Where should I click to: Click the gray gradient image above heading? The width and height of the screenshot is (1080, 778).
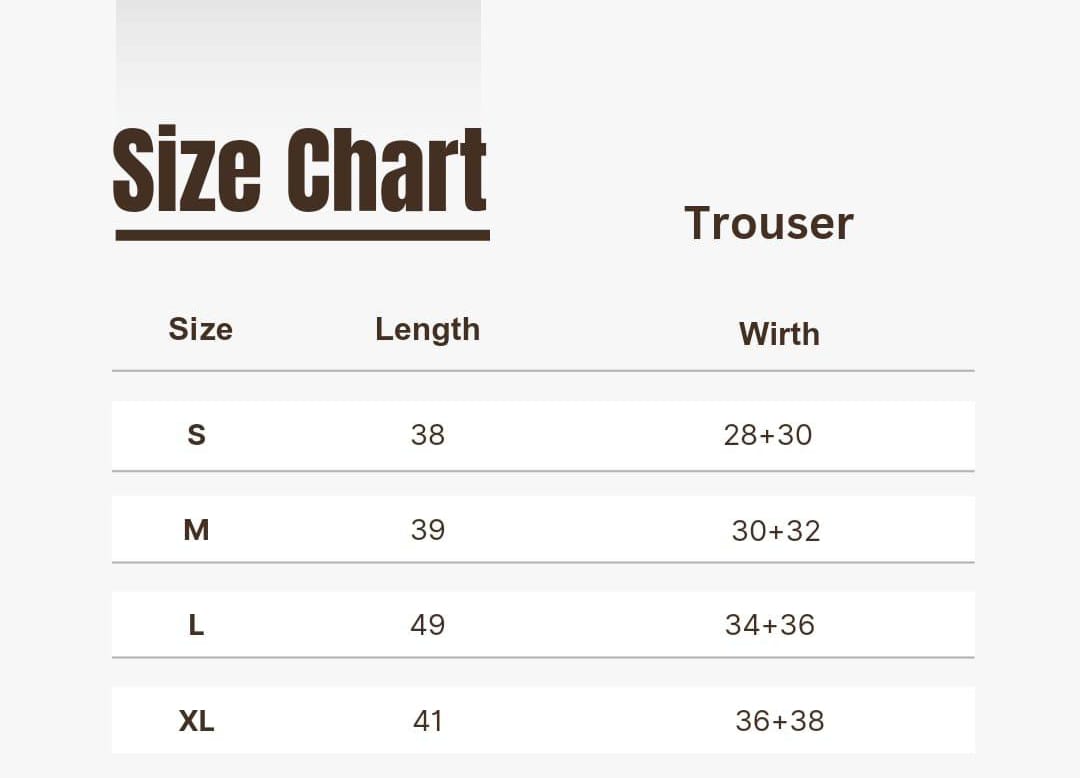(298, 59)
